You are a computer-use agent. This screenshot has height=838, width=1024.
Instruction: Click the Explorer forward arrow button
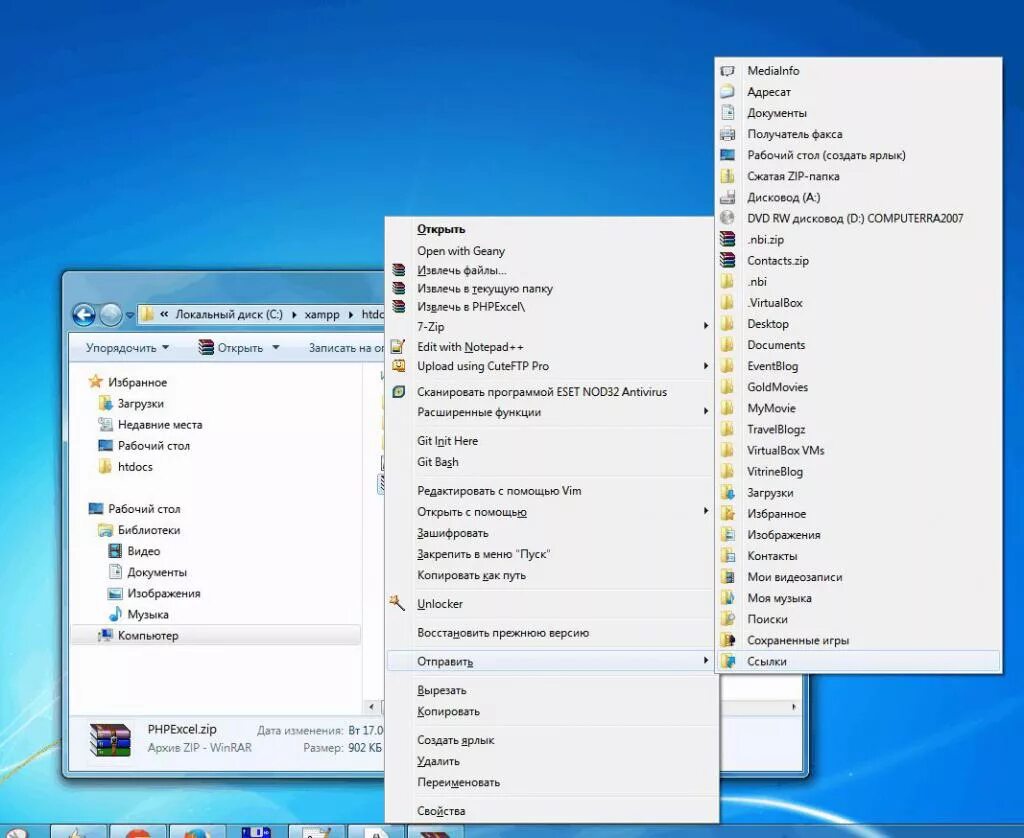tap(110, 315)
